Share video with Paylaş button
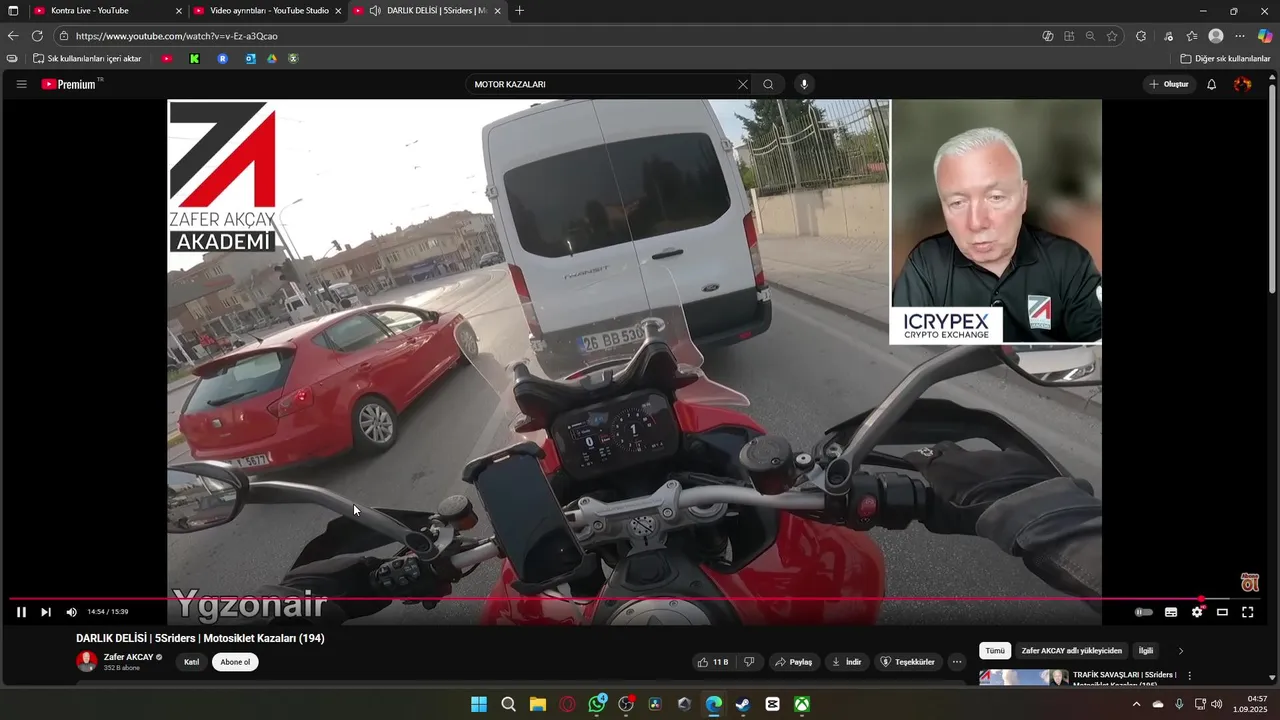This screenshot has width=1280, height=720. pyautogui.click(x=795, y=662)
